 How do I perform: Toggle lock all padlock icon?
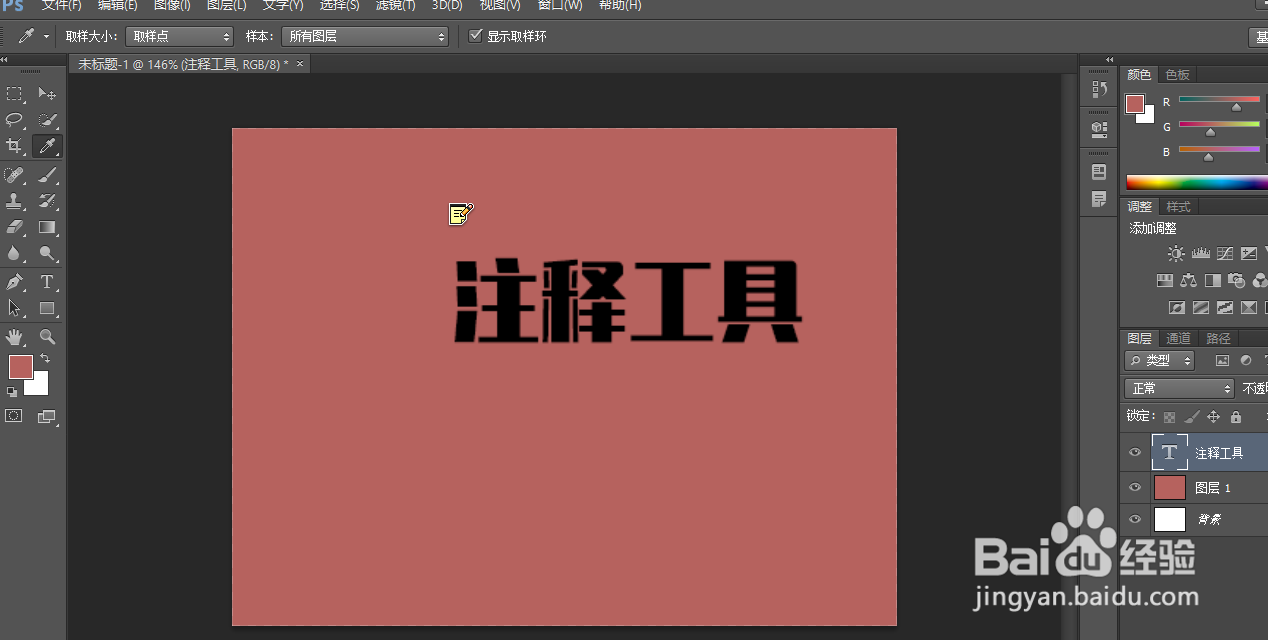click(x=1236, y=417)
